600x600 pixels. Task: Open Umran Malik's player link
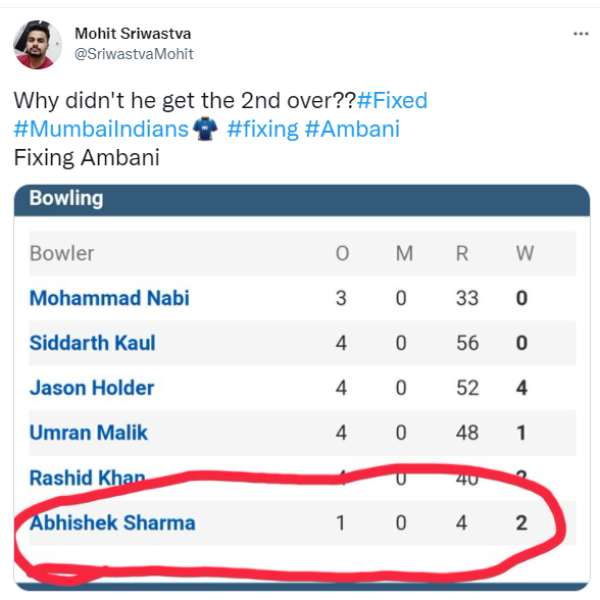click(89, 433)
